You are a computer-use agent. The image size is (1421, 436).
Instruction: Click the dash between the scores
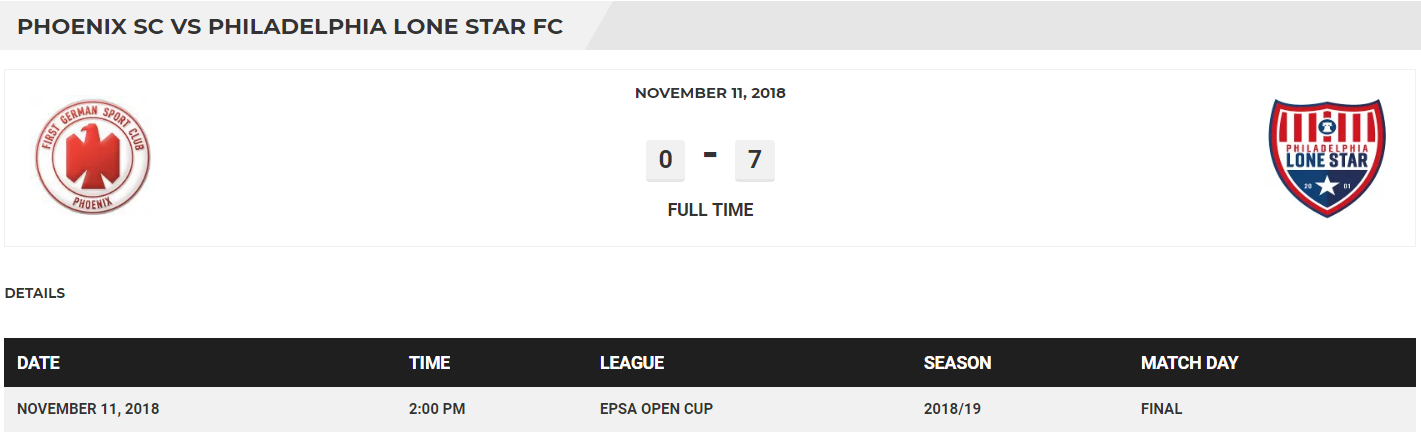pos(710,155)
